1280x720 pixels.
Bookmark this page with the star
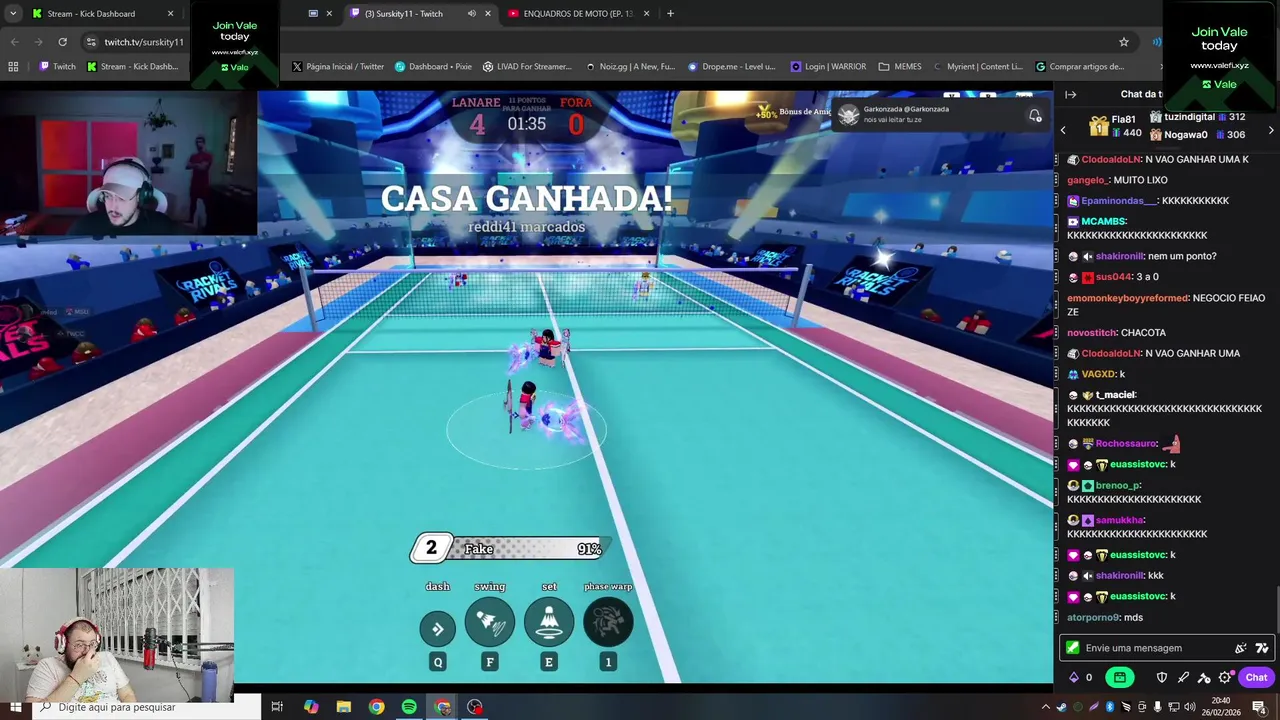coord(1124,42)
